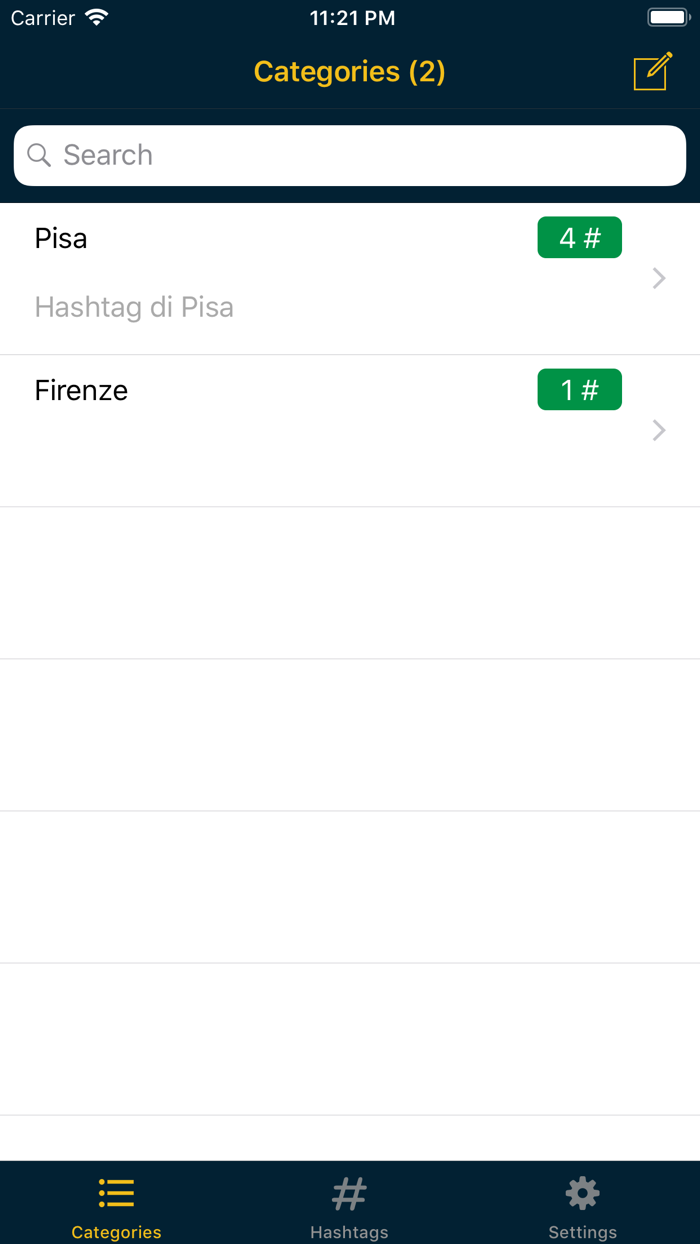Screen dimensions: 700x1244
Task: Switch to the Settings tab
Action: coord(582,1205)
